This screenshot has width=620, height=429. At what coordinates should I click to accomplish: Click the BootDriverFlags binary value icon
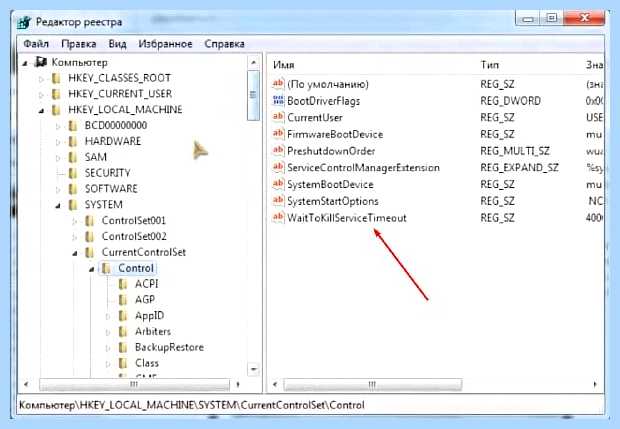point(278,100)
